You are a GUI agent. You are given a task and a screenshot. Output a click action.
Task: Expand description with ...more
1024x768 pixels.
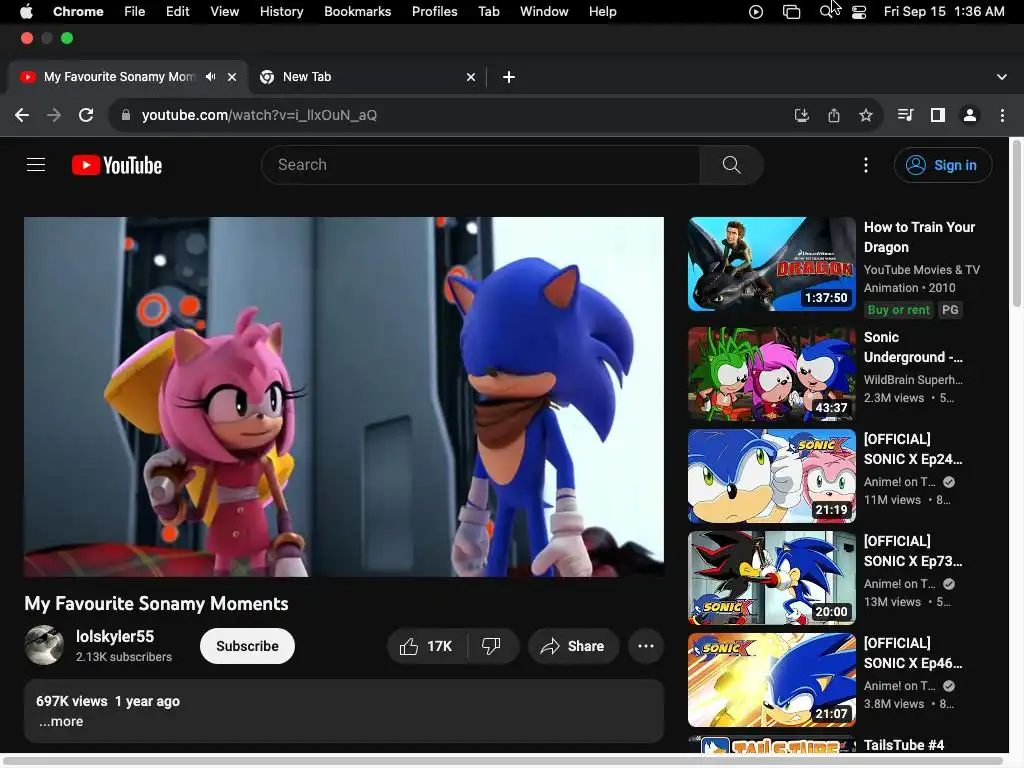click(61, 722)
